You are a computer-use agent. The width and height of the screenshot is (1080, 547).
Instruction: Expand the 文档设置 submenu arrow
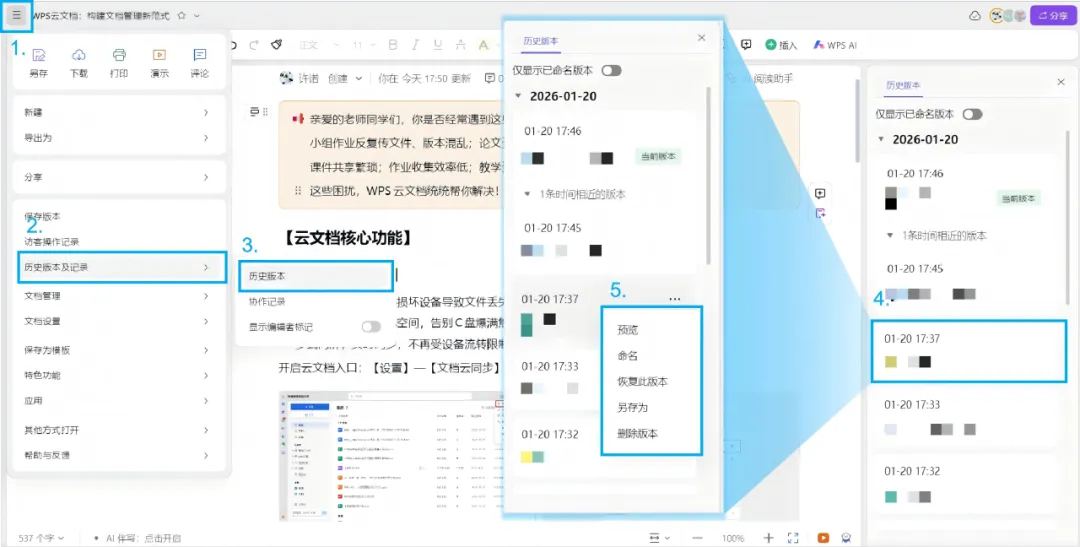point(205,321)
